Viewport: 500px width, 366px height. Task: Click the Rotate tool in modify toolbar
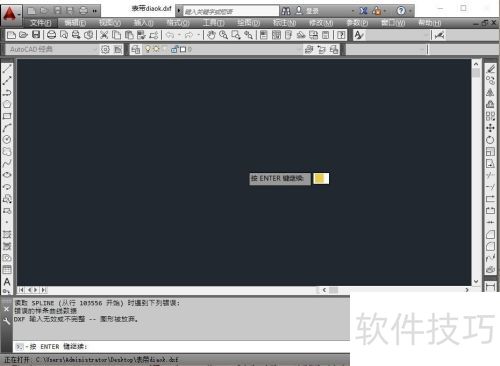(490, 140)
